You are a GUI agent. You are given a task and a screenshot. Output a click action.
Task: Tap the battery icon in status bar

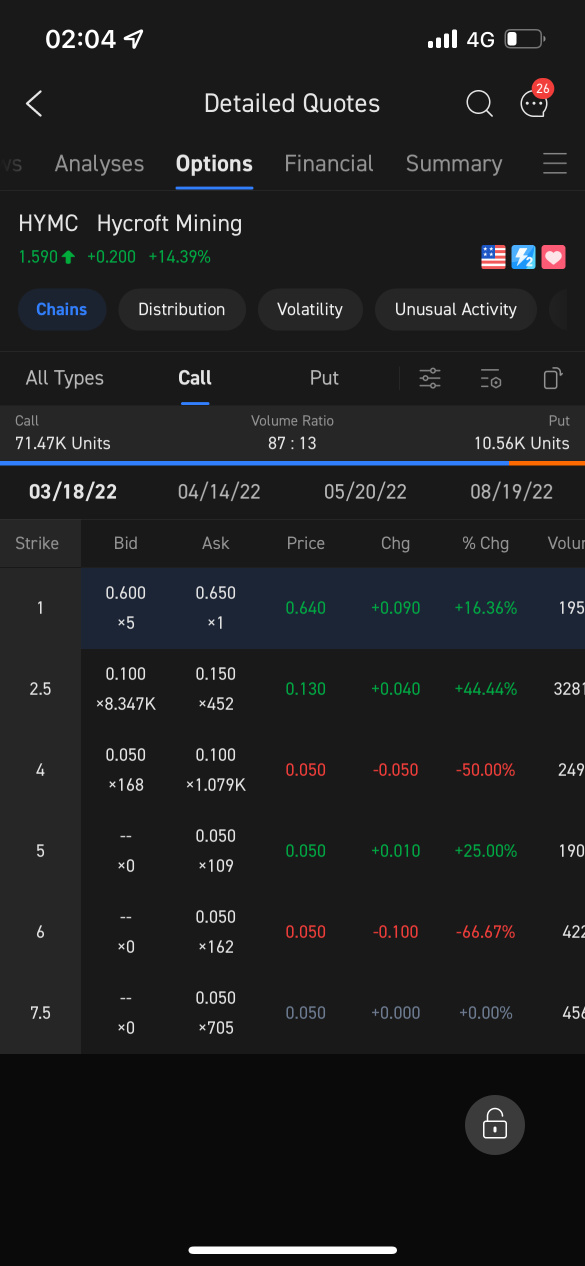click(524, 40)
